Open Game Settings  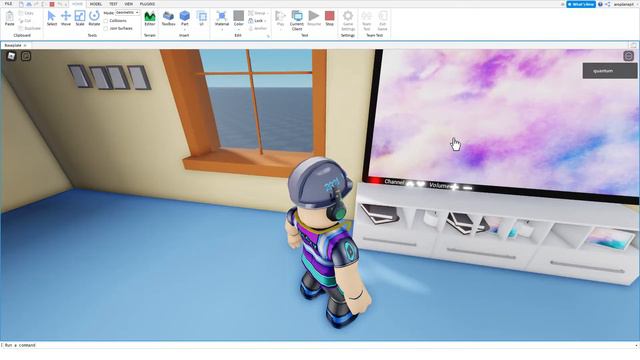(x=348, y=20)
